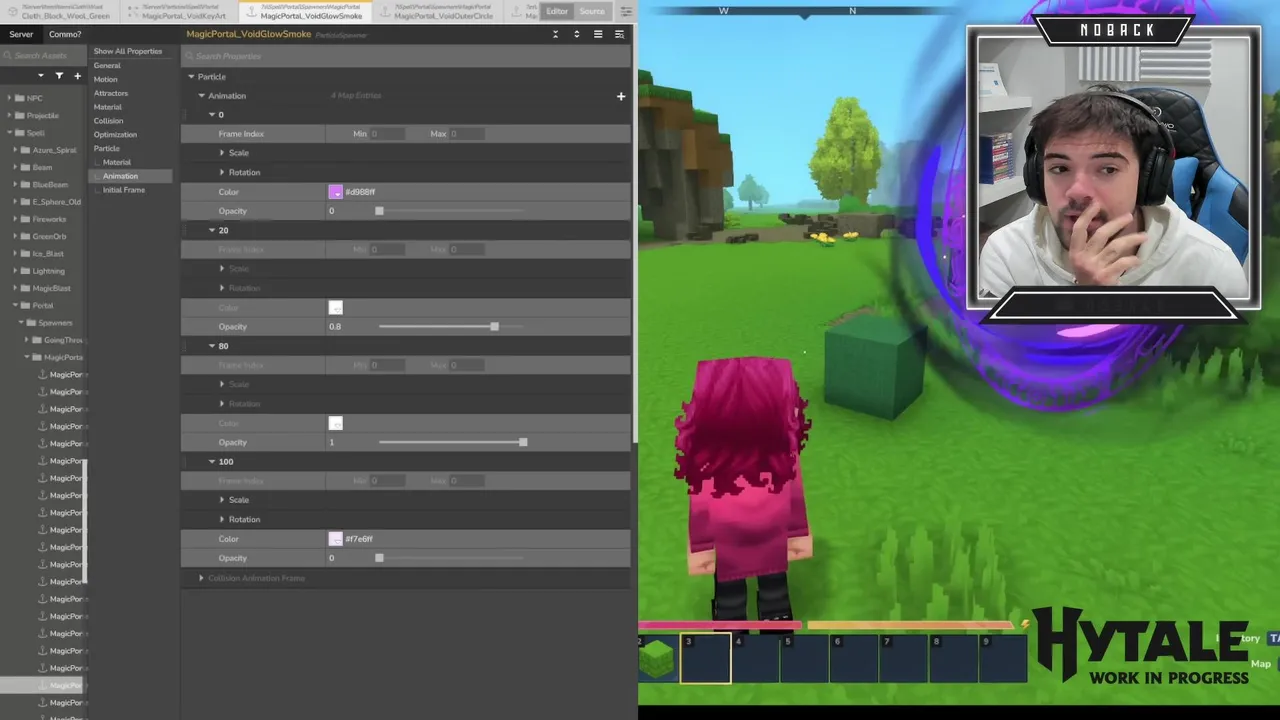Screen dimensions: 1280x720
Task: Expand Rotation under keyframe 100
Action: tap(222, 519)
